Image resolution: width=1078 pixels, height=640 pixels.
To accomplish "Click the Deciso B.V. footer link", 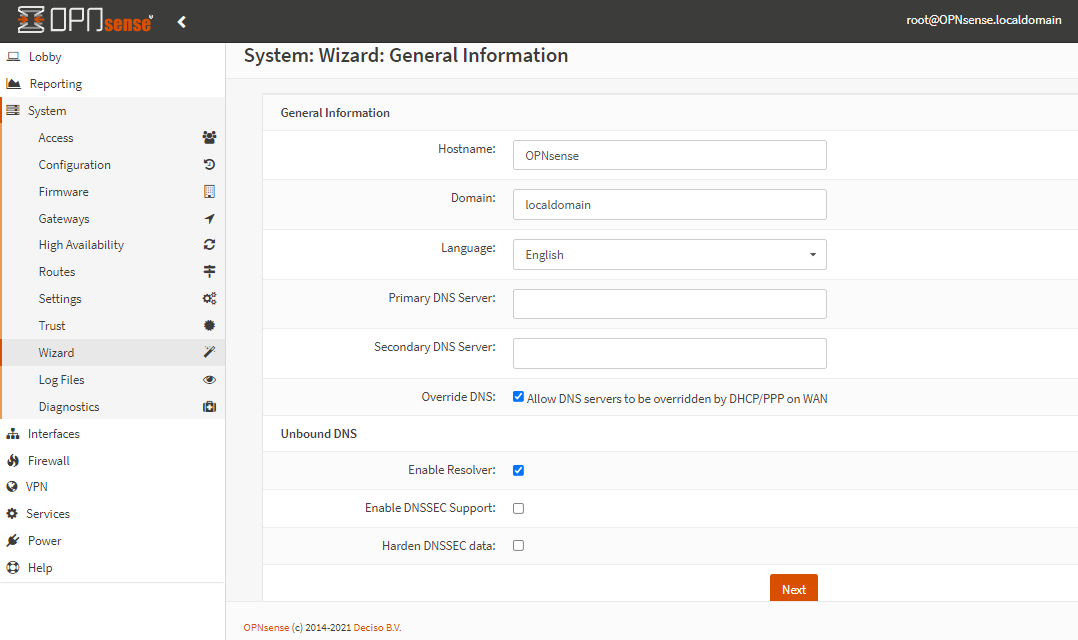I will click(x=377, y=625).
